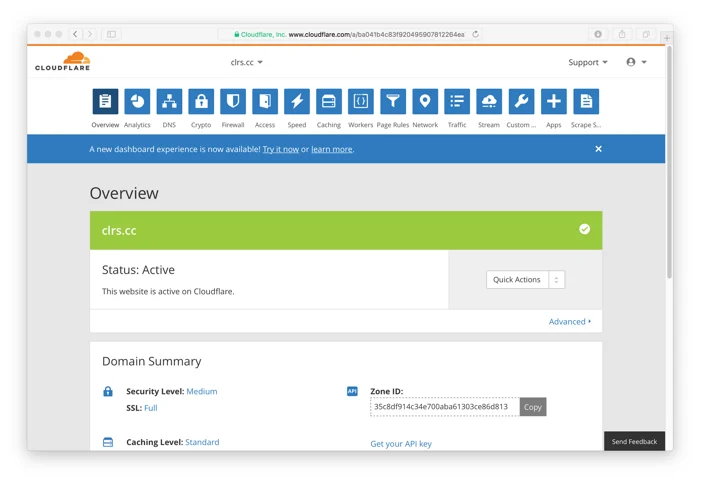The height and width of the screenshot is (494, 715).
Task: Click the learn more link
Action: (x=332, y=149)
